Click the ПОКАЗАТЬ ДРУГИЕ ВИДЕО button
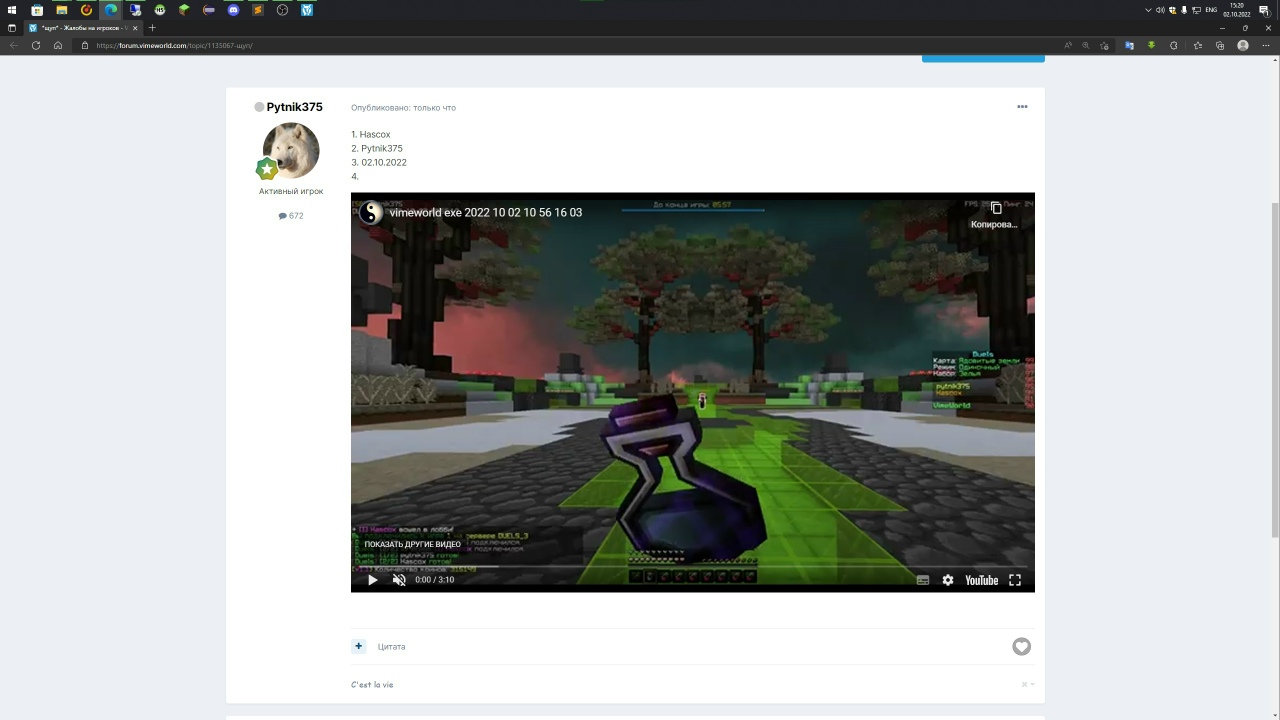This screenshot has height=720, width=1280. coord(412,544)
